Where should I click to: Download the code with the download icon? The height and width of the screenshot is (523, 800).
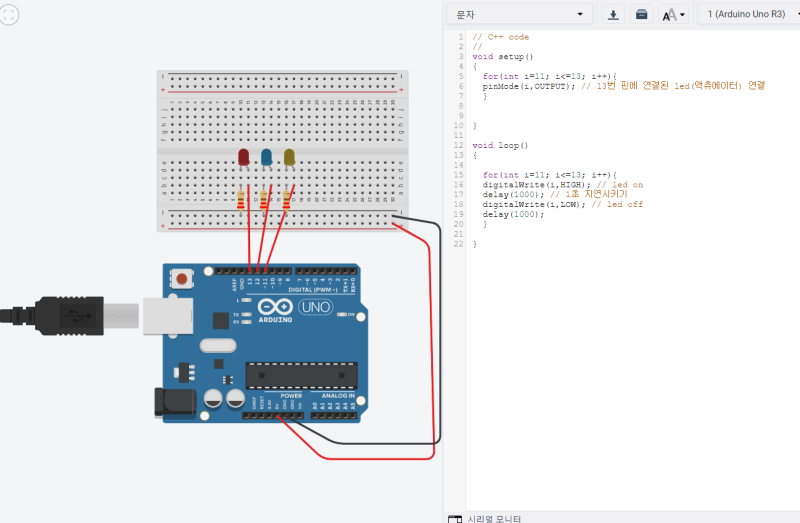tap(613, 14)
